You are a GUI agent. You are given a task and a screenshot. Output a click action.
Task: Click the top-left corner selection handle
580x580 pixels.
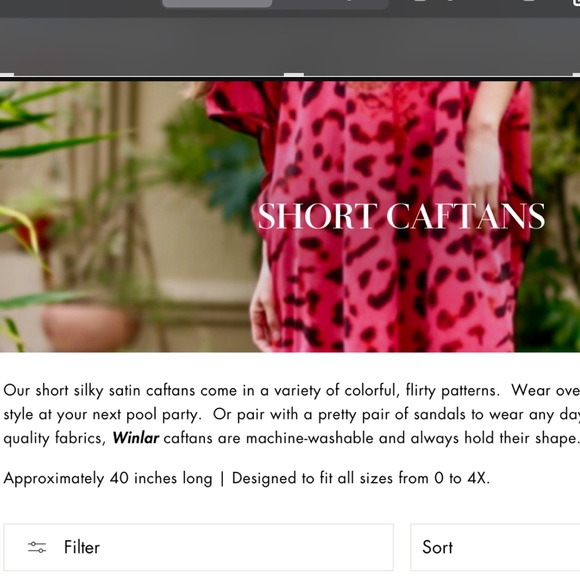(x=7, y=75)
